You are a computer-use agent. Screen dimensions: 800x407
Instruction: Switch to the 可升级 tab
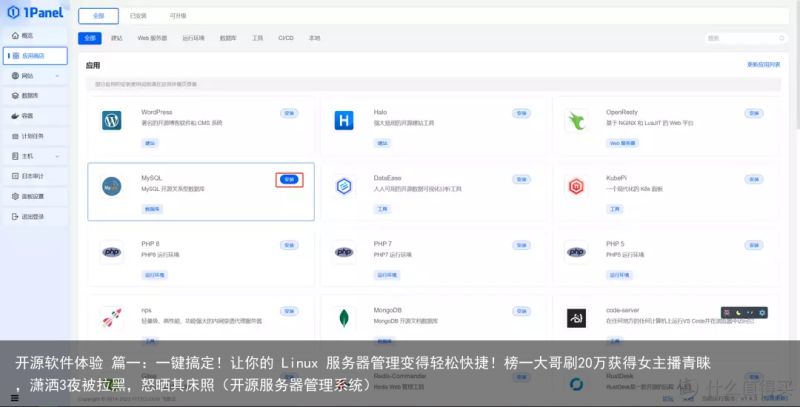pyautogui.click(x=178, y=16)
